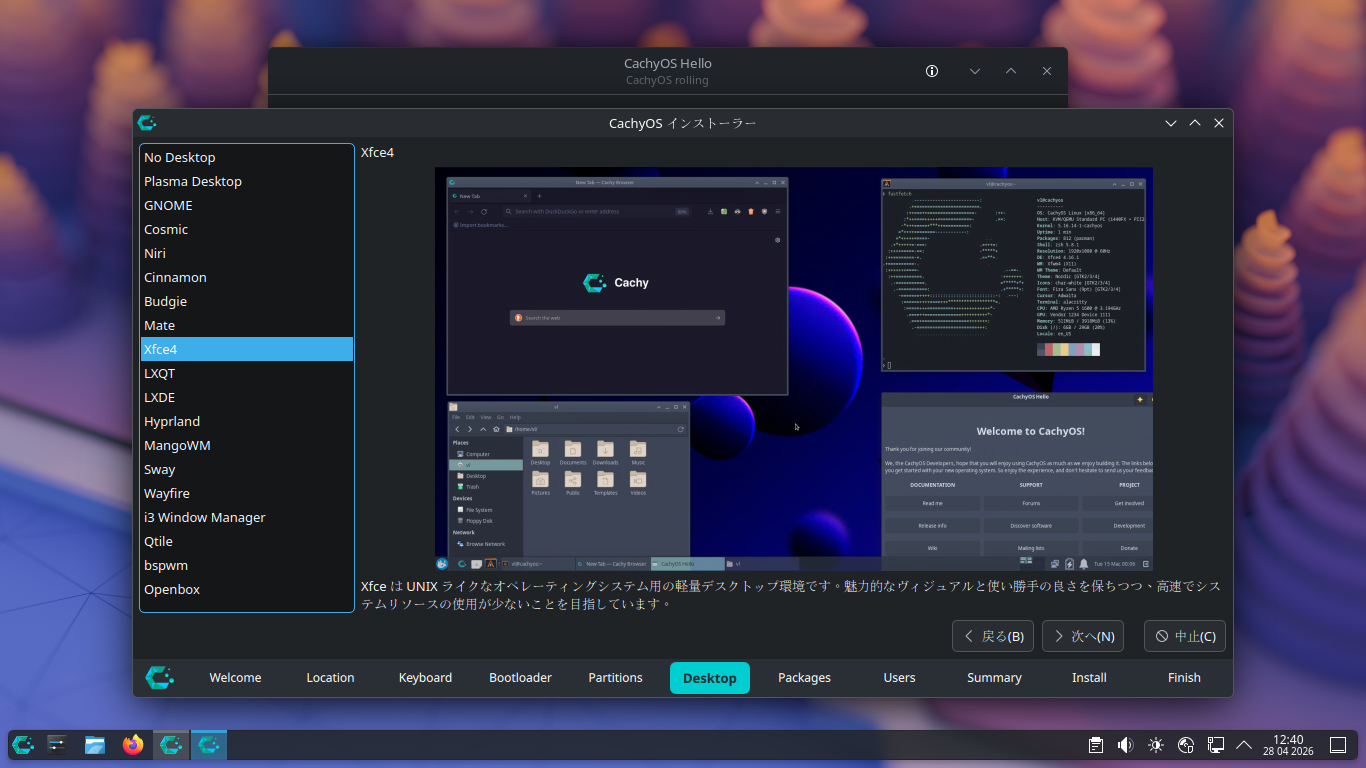The image size is (1366, 768).
Task: Open the volume control tray icon
Action: click(x=1125, y=745)
